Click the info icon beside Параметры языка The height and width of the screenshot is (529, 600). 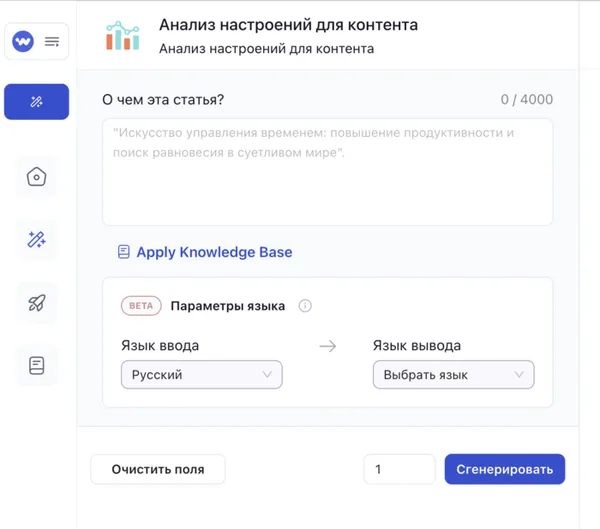pyautogui.click(x=306, y=306)
